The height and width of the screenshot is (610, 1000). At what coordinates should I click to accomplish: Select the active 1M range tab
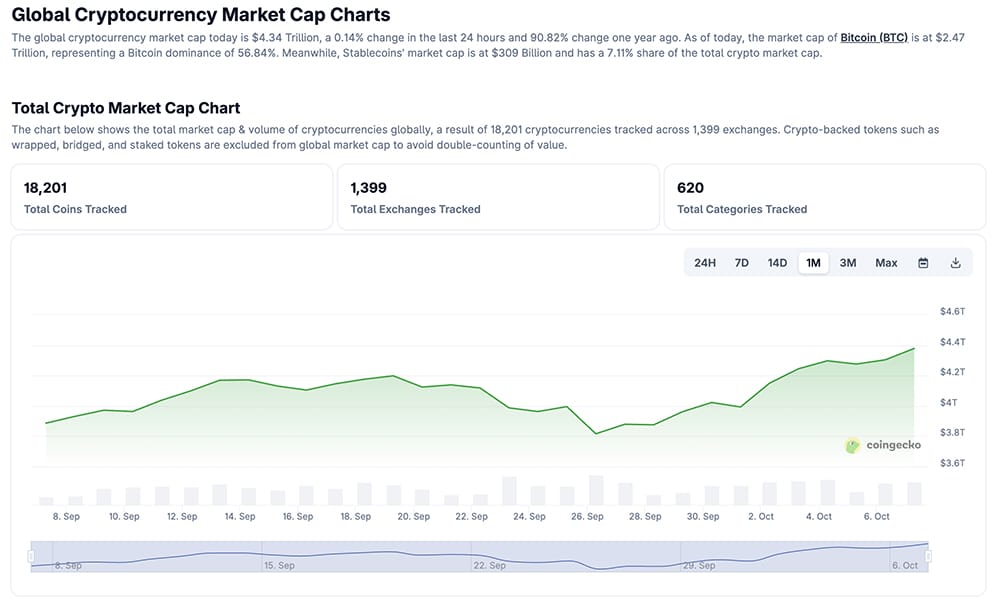813,263
